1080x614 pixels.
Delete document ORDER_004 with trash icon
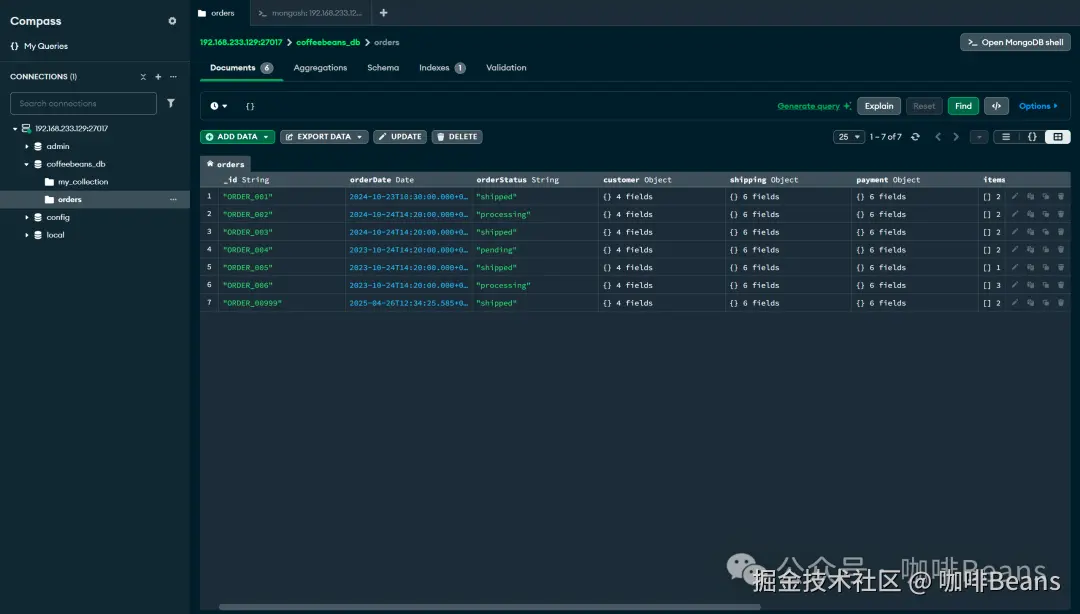click(x=1061, y=249)
